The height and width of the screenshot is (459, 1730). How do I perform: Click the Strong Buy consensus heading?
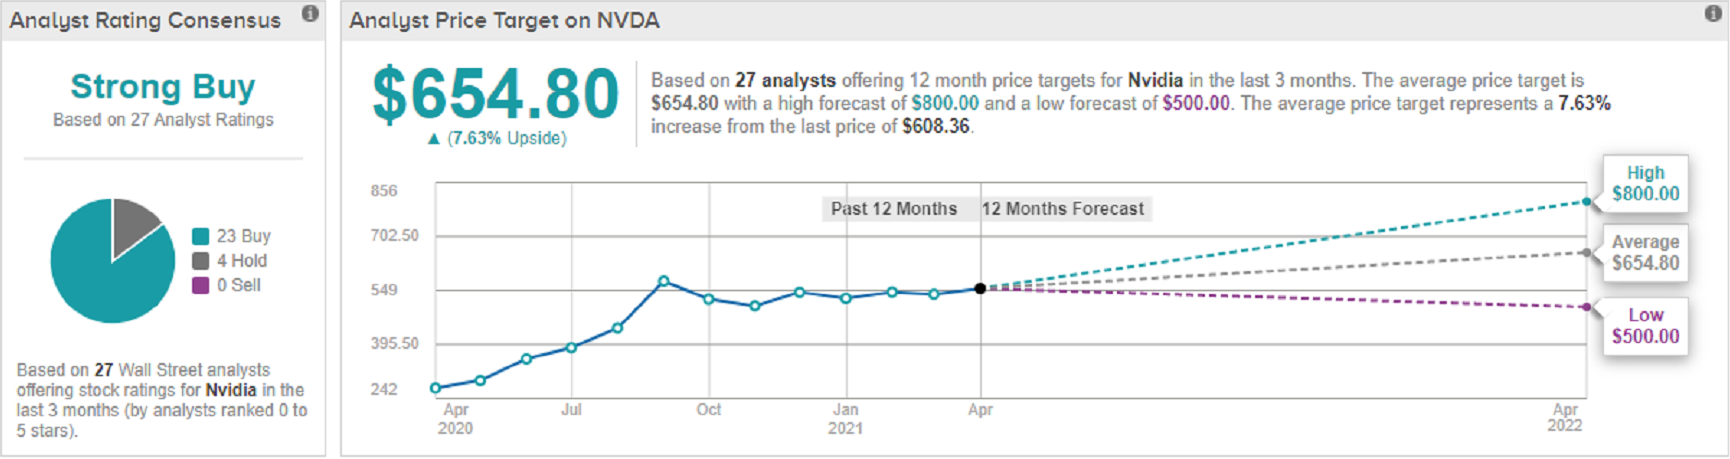click(x=163, y=87)
